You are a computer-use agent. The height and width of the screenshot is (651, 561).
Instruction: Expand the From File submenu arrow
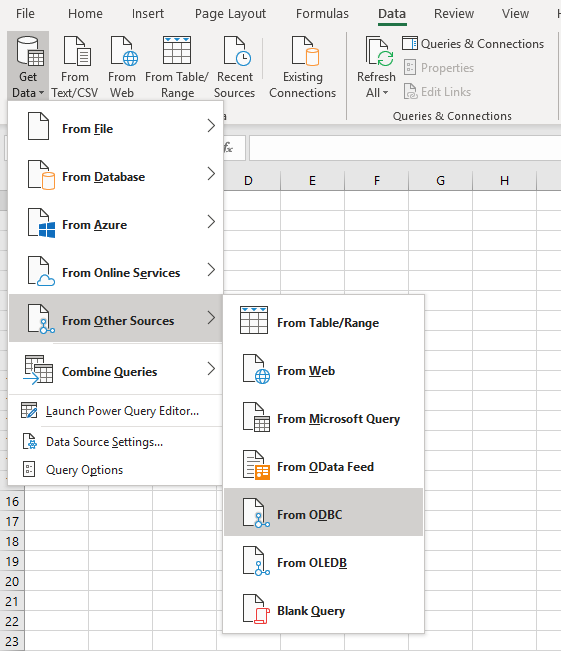211,126
